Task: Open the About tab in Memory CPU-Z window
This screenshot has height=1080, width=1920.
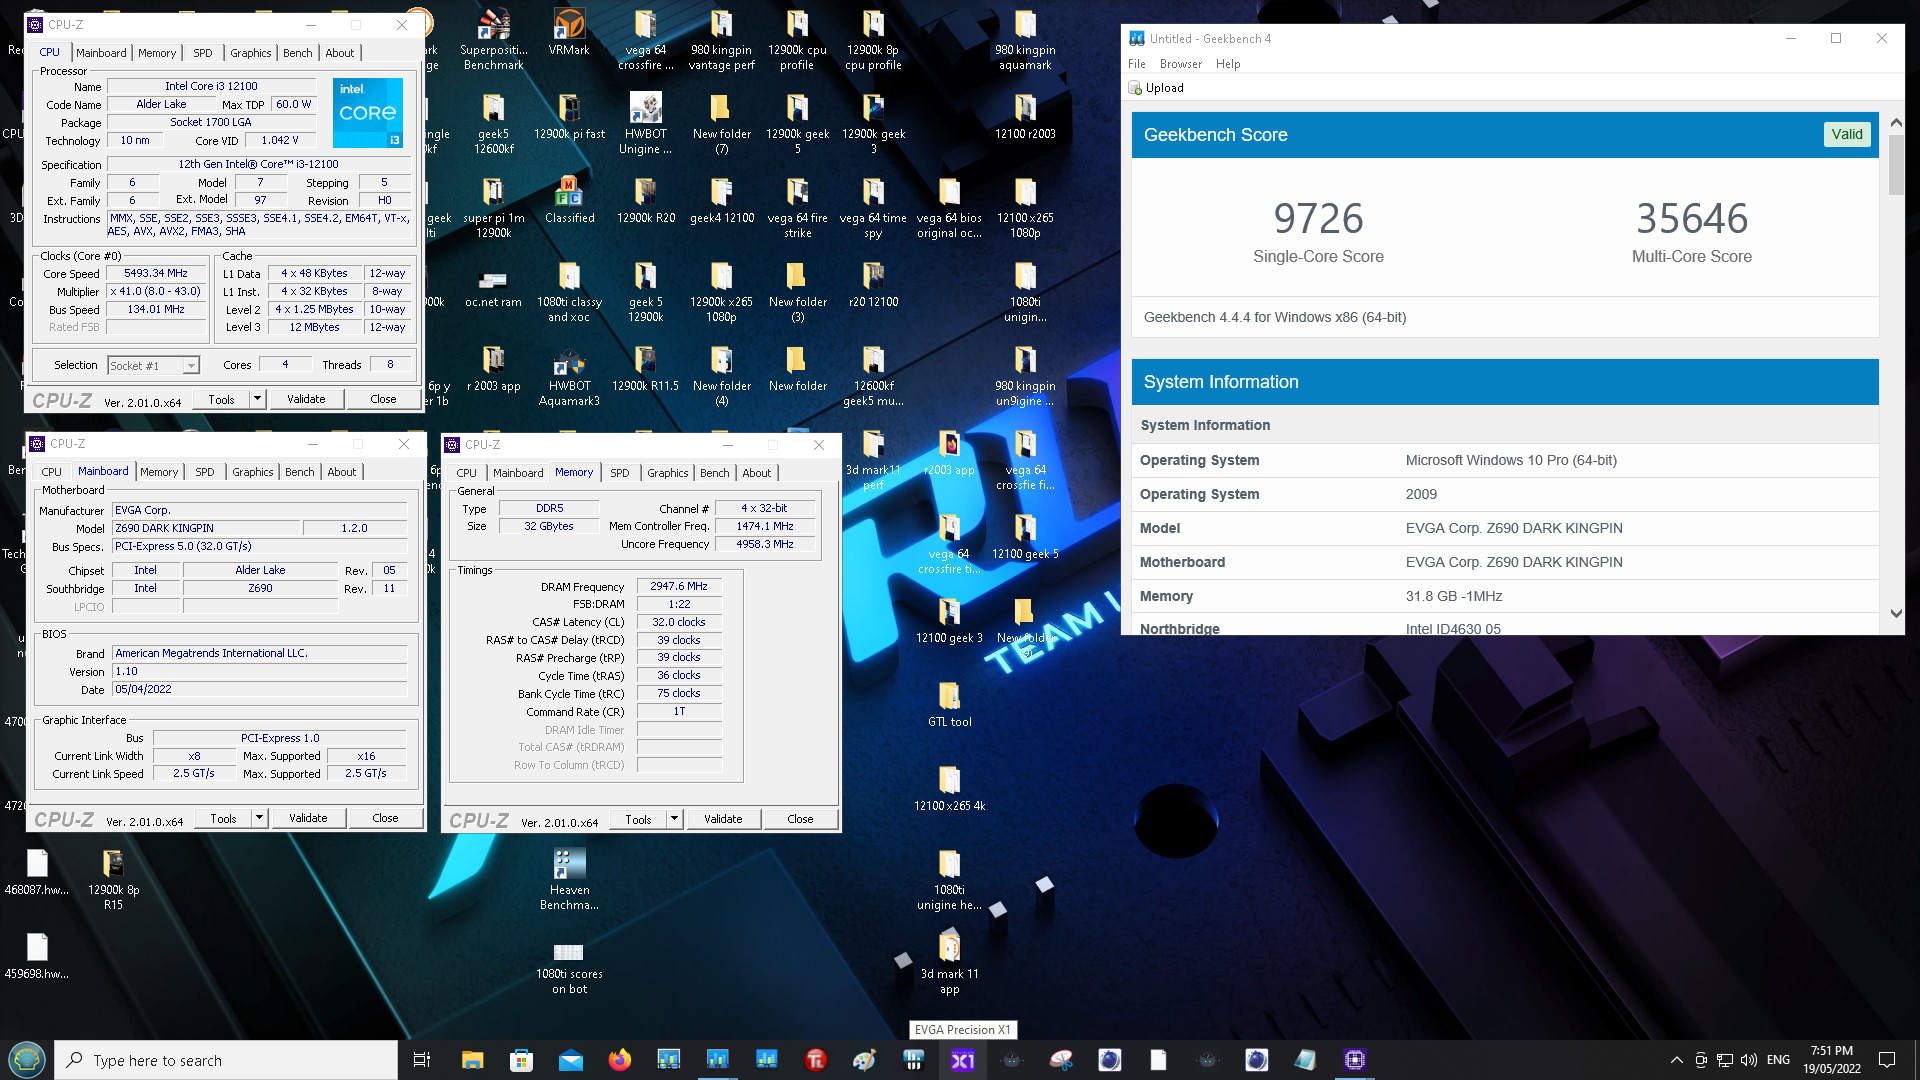Action: tap(757, 473)
